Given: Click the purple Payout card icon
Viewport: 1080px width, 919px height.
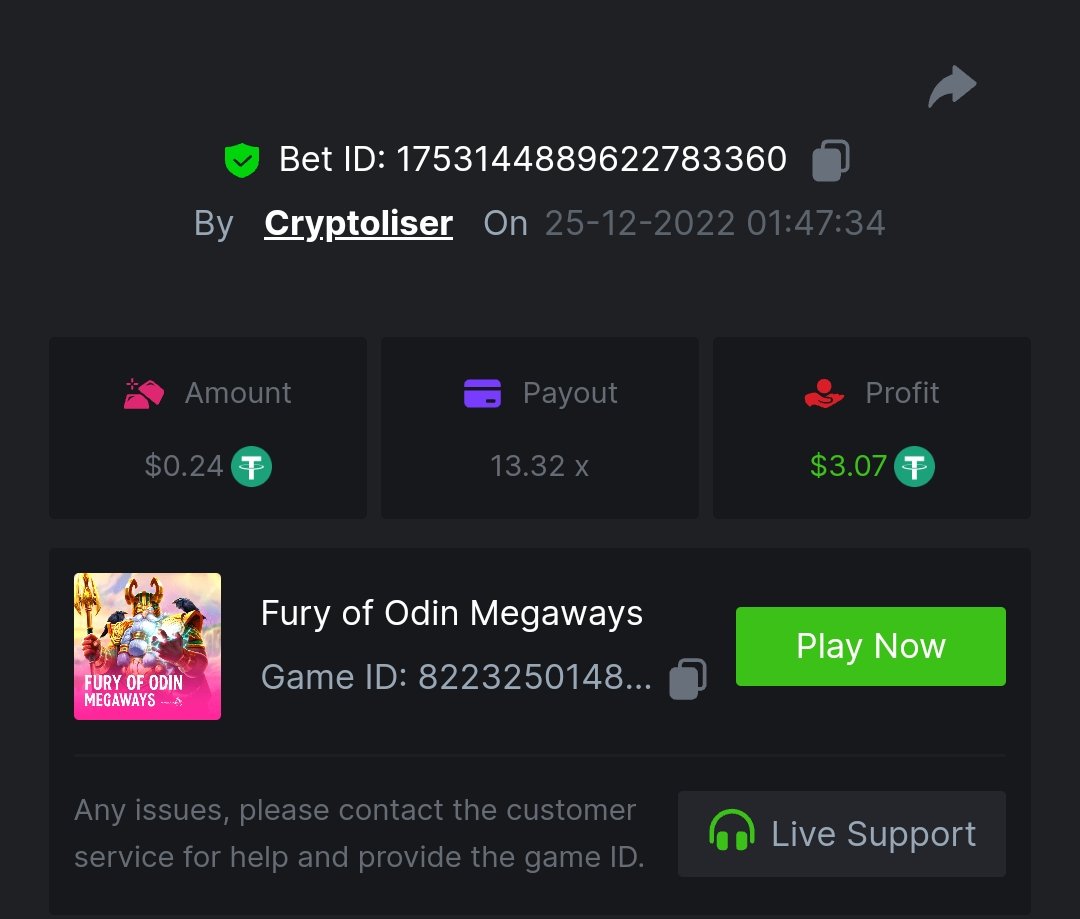Looking at the screenshot, I should pos(482,393).
